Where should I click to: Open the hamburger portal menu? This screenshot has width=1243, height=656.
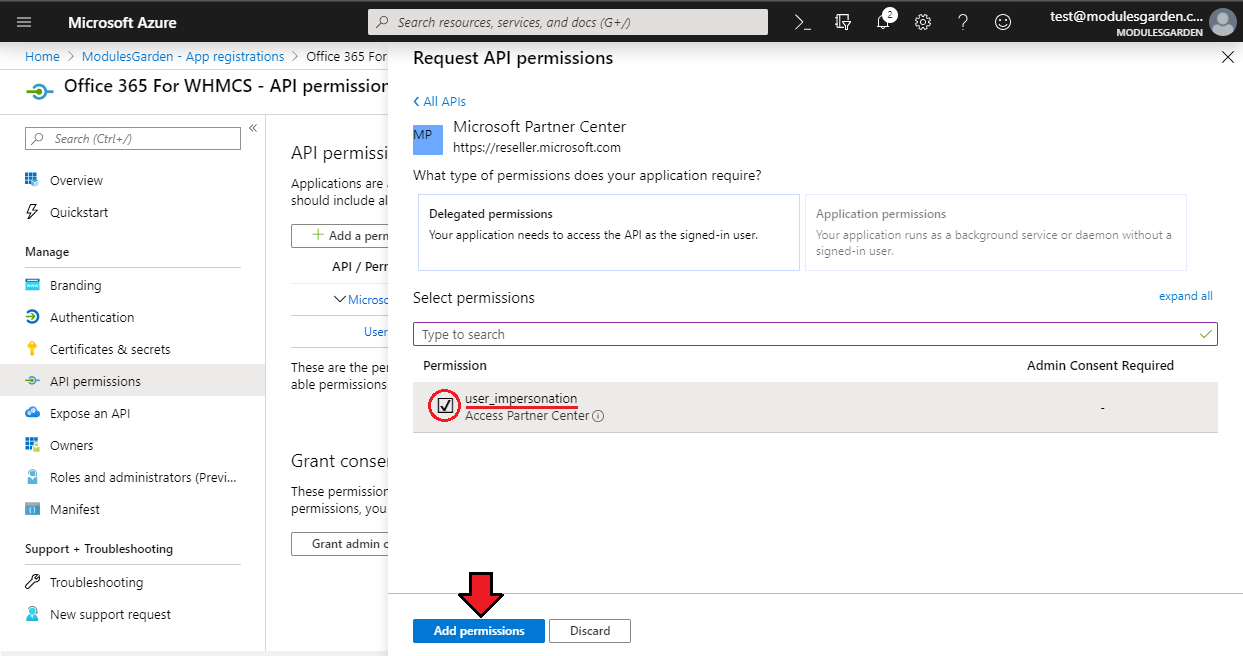point(24,22)
